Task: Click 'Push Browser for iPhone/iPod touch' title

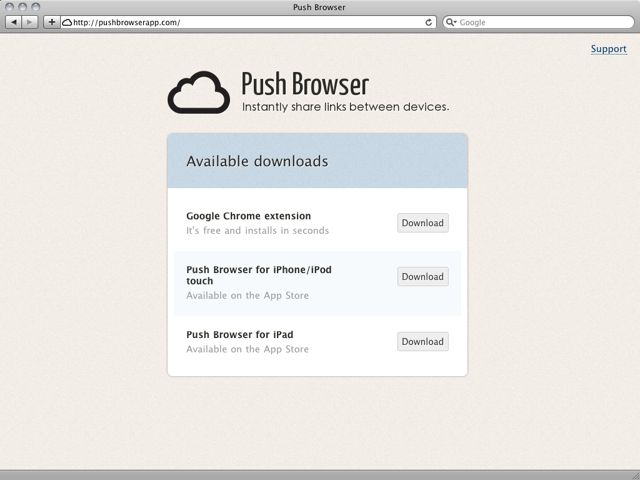Action: pos(259,275)
